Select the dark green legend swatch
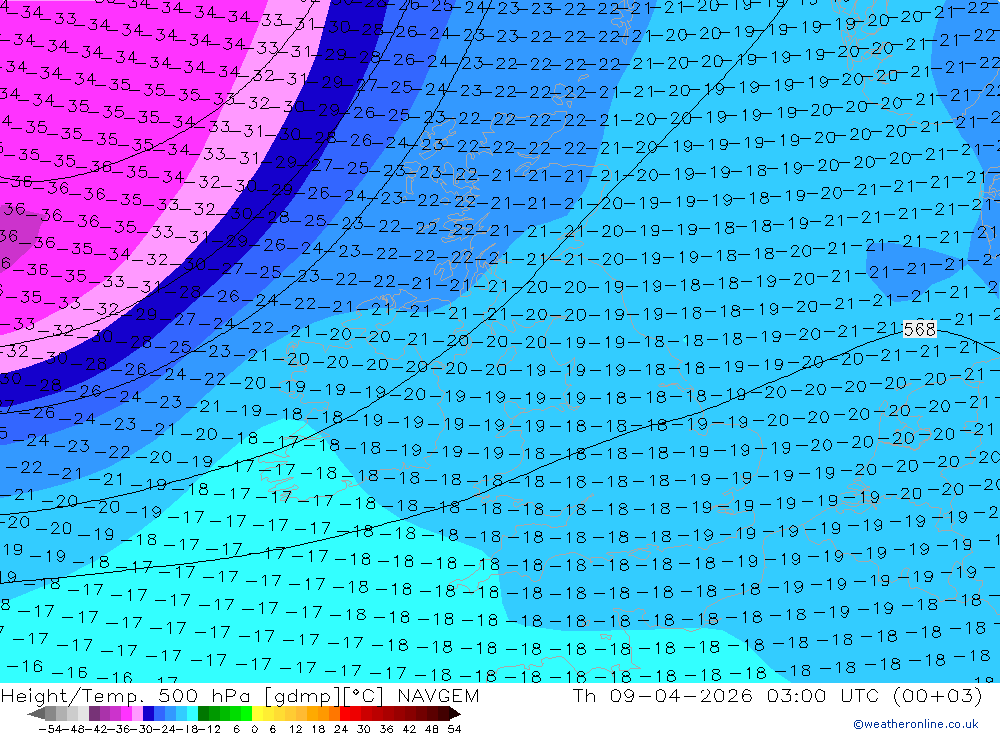Screen dimensions: 1000x733 tap(203, 713)
